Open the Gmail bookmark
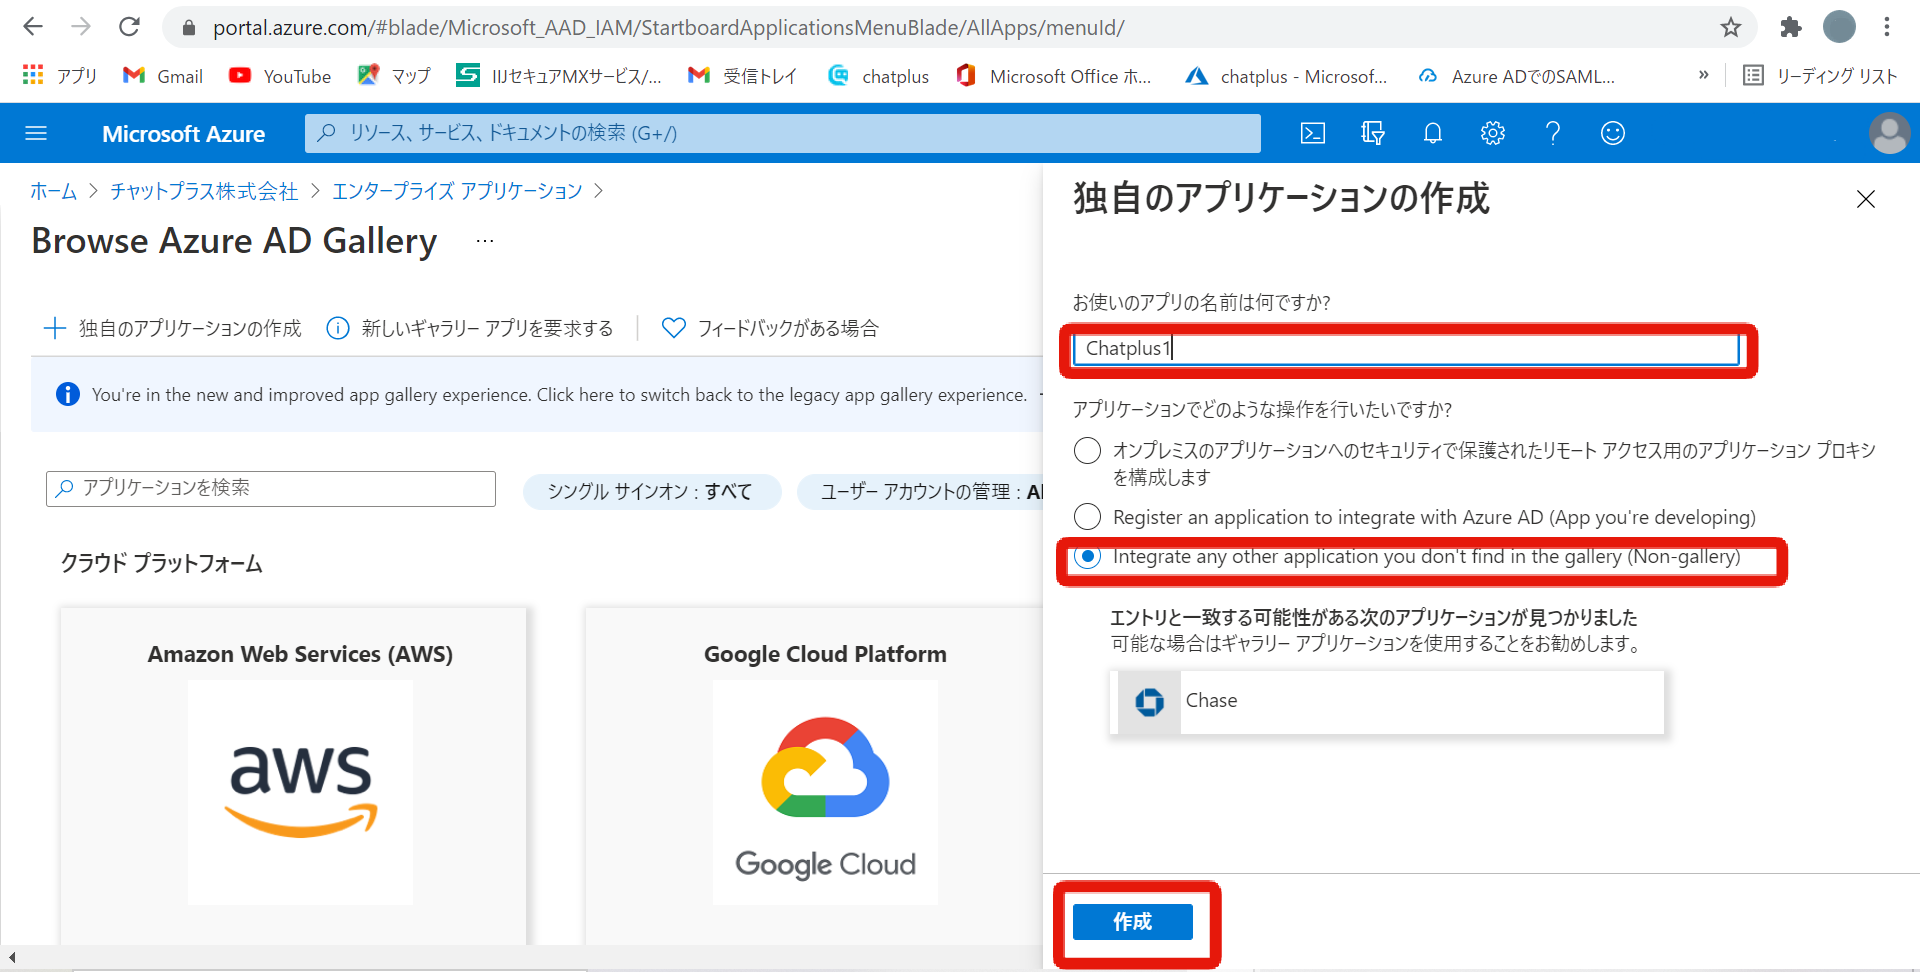 click(x=163, y=76)
